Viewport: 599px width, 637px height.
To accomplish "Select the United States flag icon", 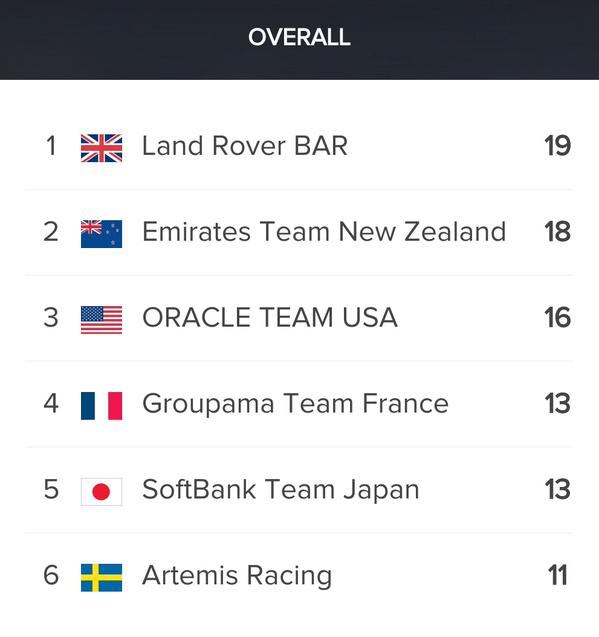I will (101, 320).
